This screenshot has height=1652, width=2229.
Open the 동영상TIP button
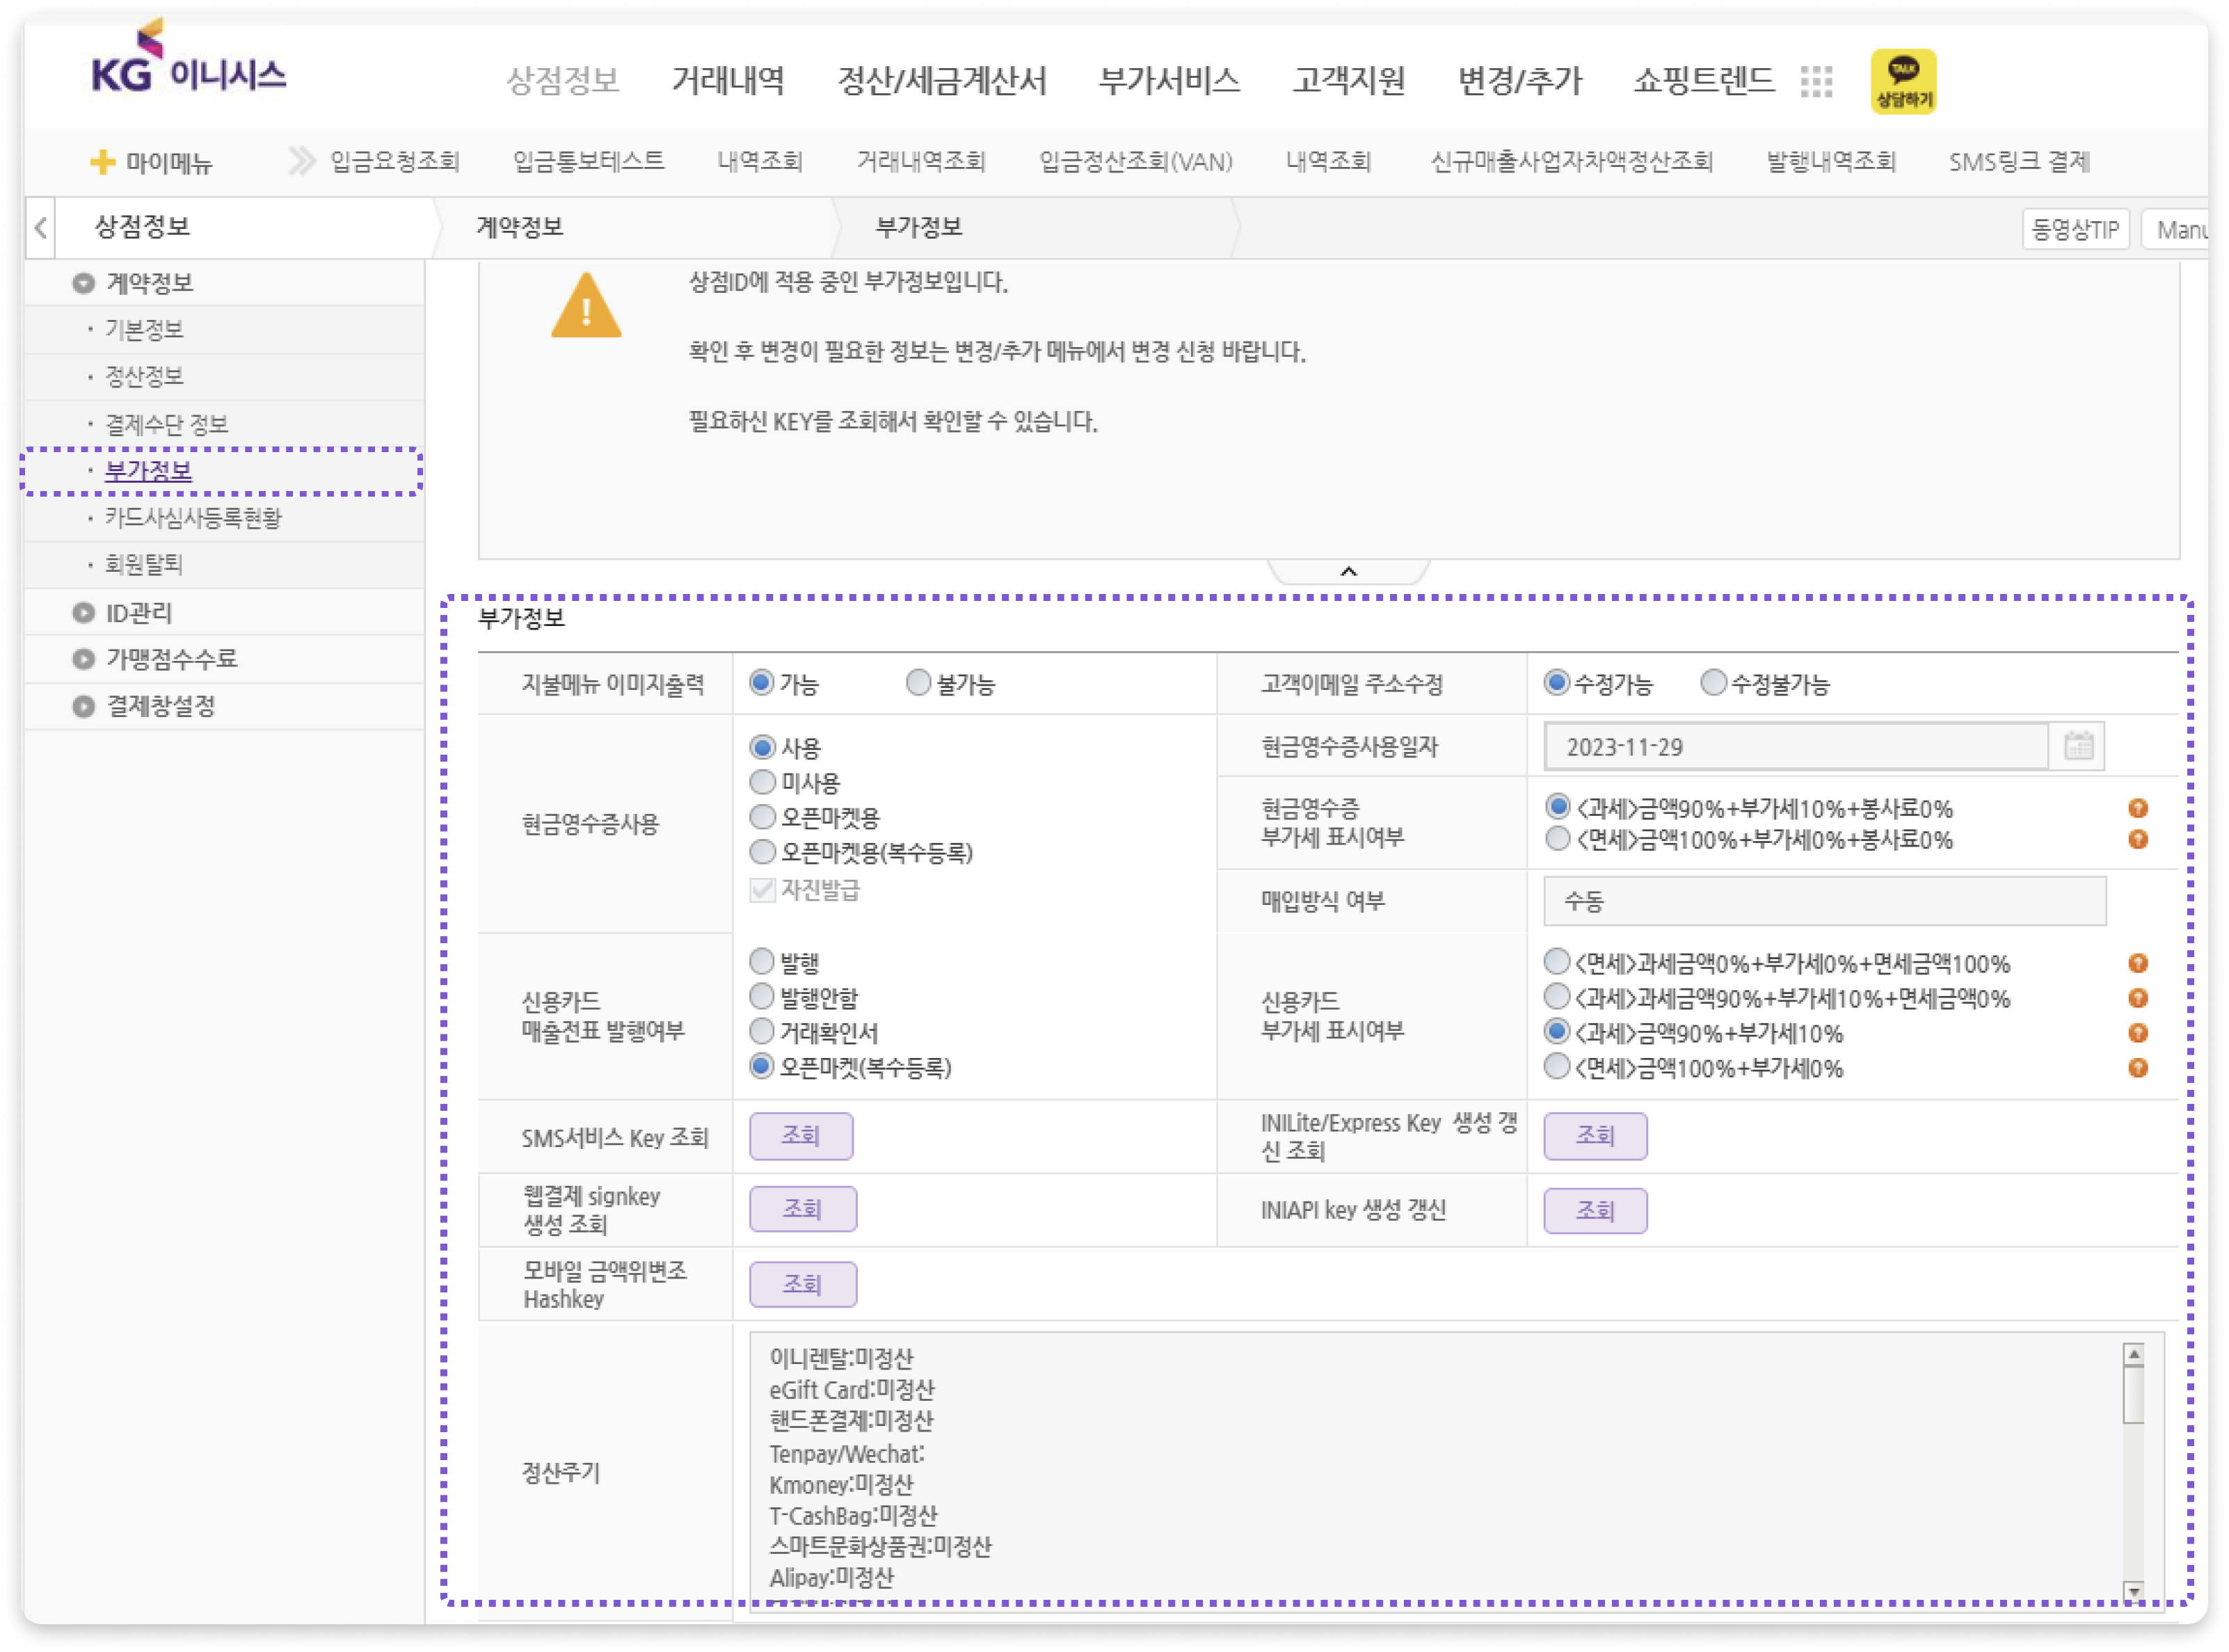click(2075, 229)
